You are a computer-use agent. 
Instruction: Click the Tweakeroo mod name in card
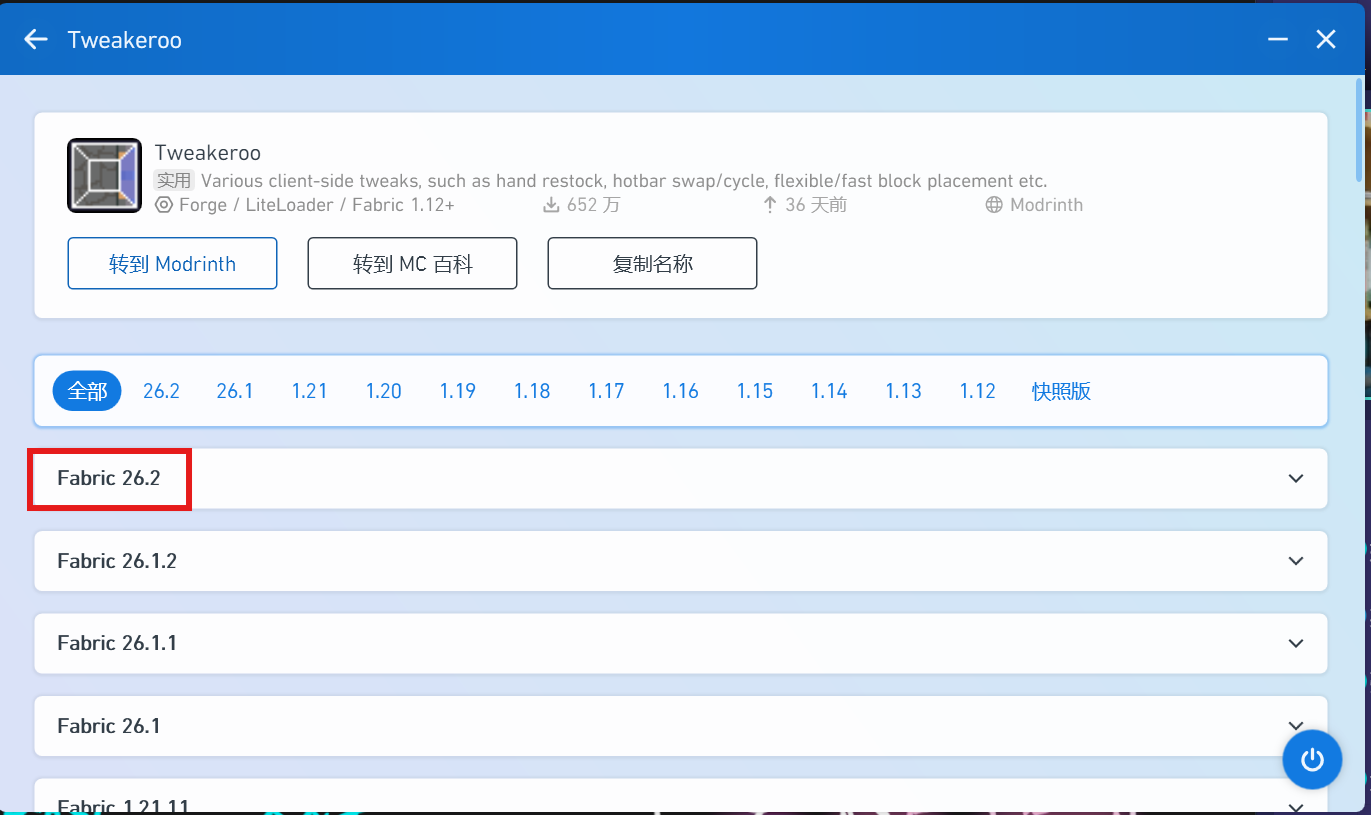click(208, 153)
